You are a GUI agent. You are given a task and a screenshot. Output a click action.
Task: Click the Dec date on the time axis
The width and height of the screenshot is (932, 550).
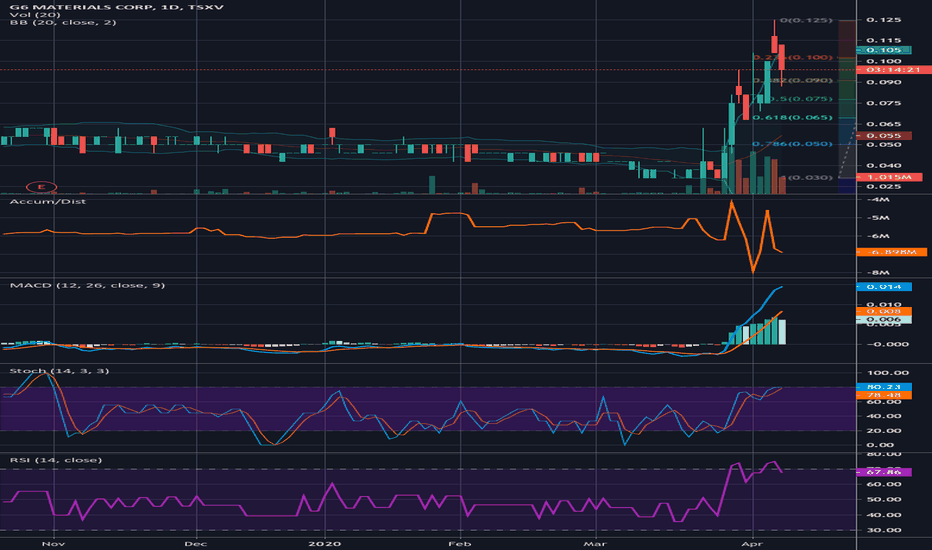195,543
